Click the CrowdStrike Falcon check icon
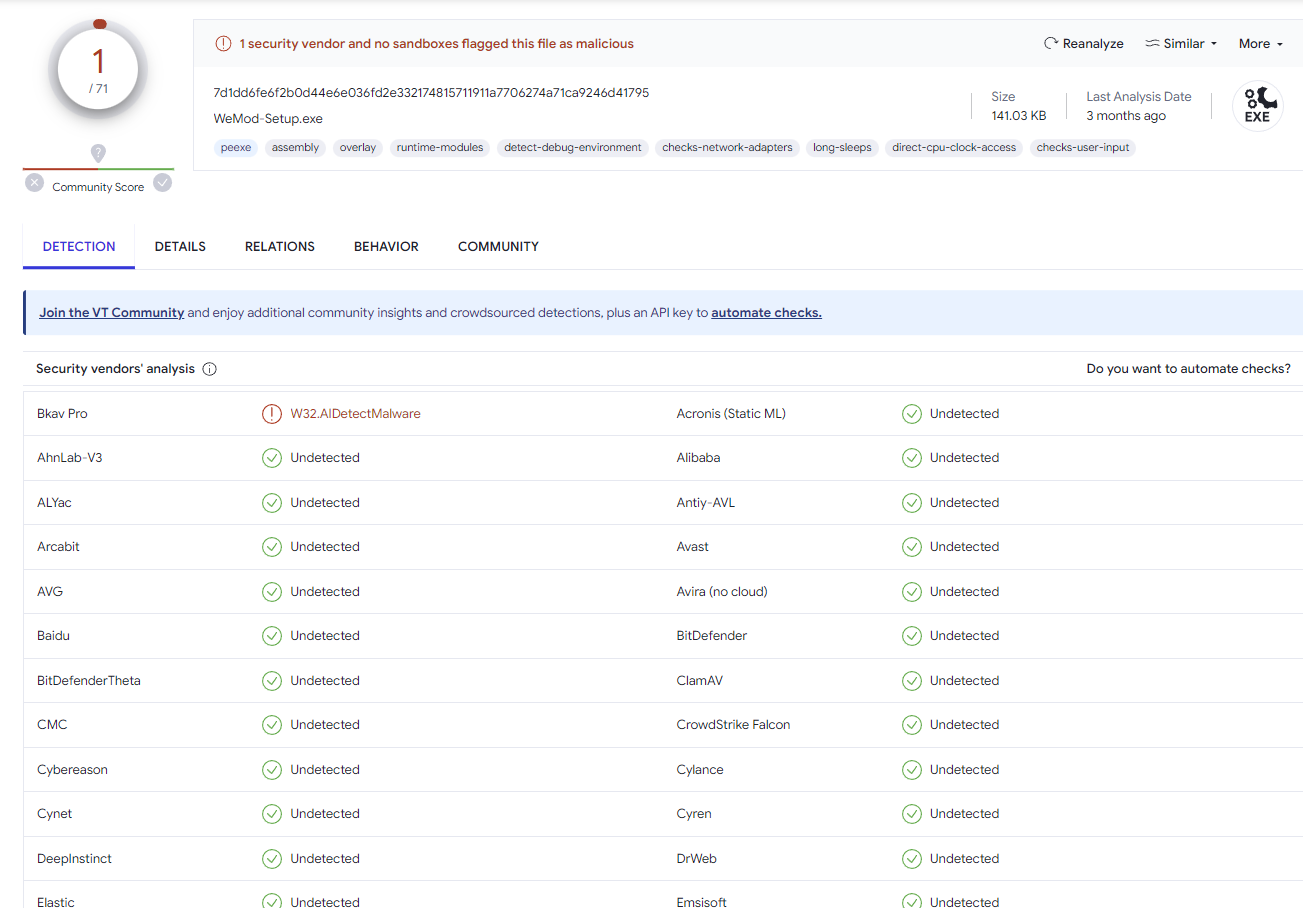The width and height of the screenshot is (1303, 908). click(911, 725)
